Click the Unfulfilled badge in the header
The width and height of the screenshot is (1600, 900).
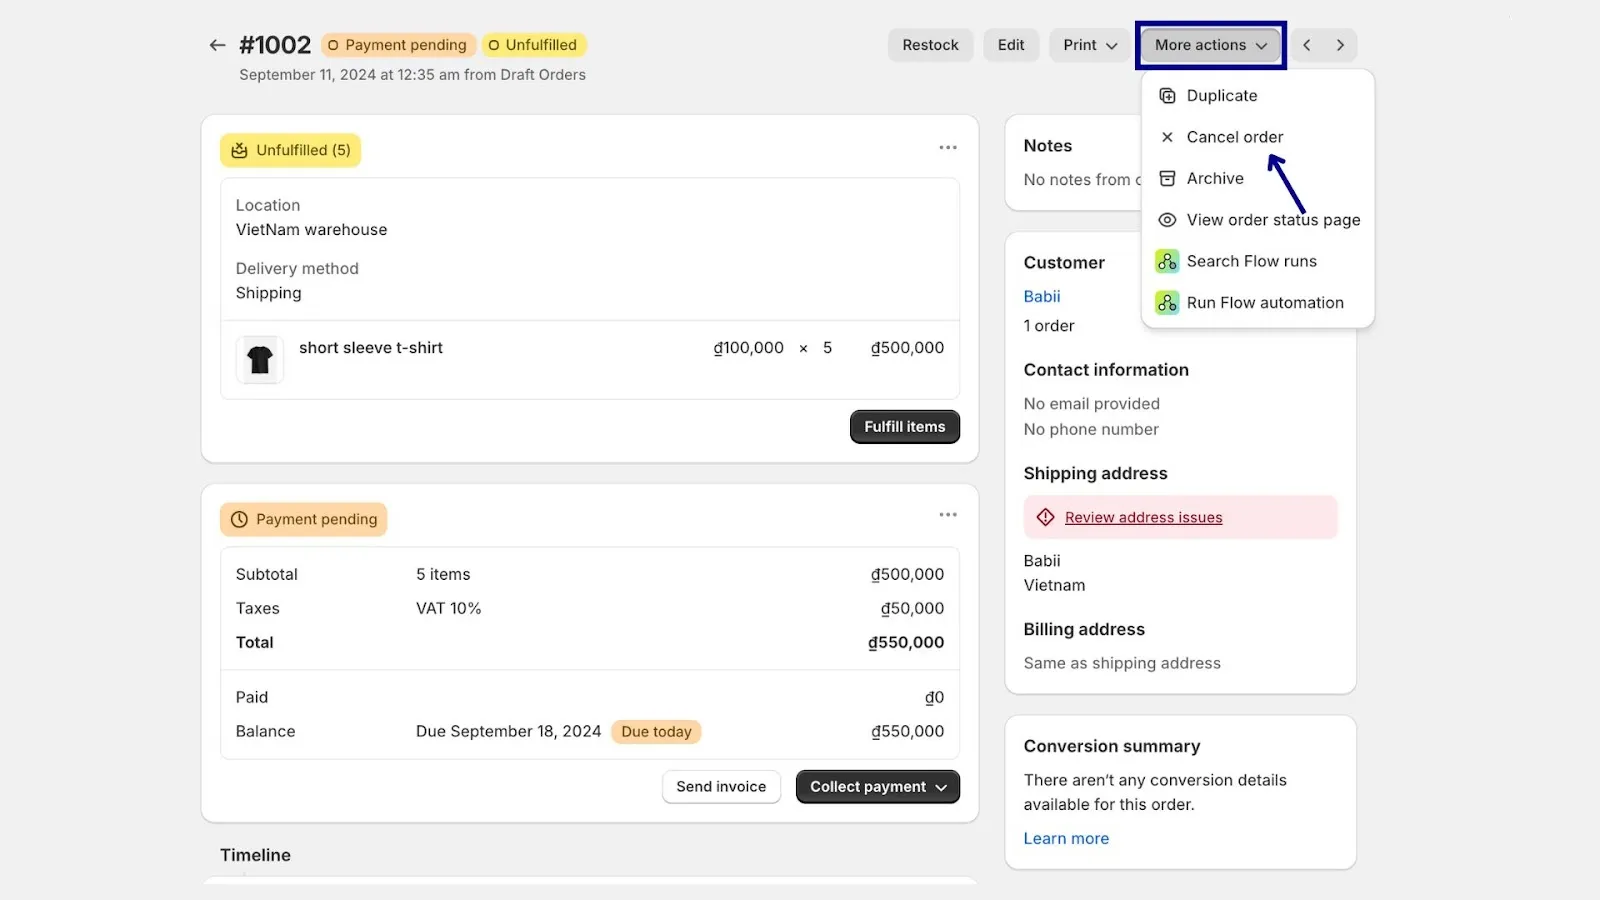point(534,45)
